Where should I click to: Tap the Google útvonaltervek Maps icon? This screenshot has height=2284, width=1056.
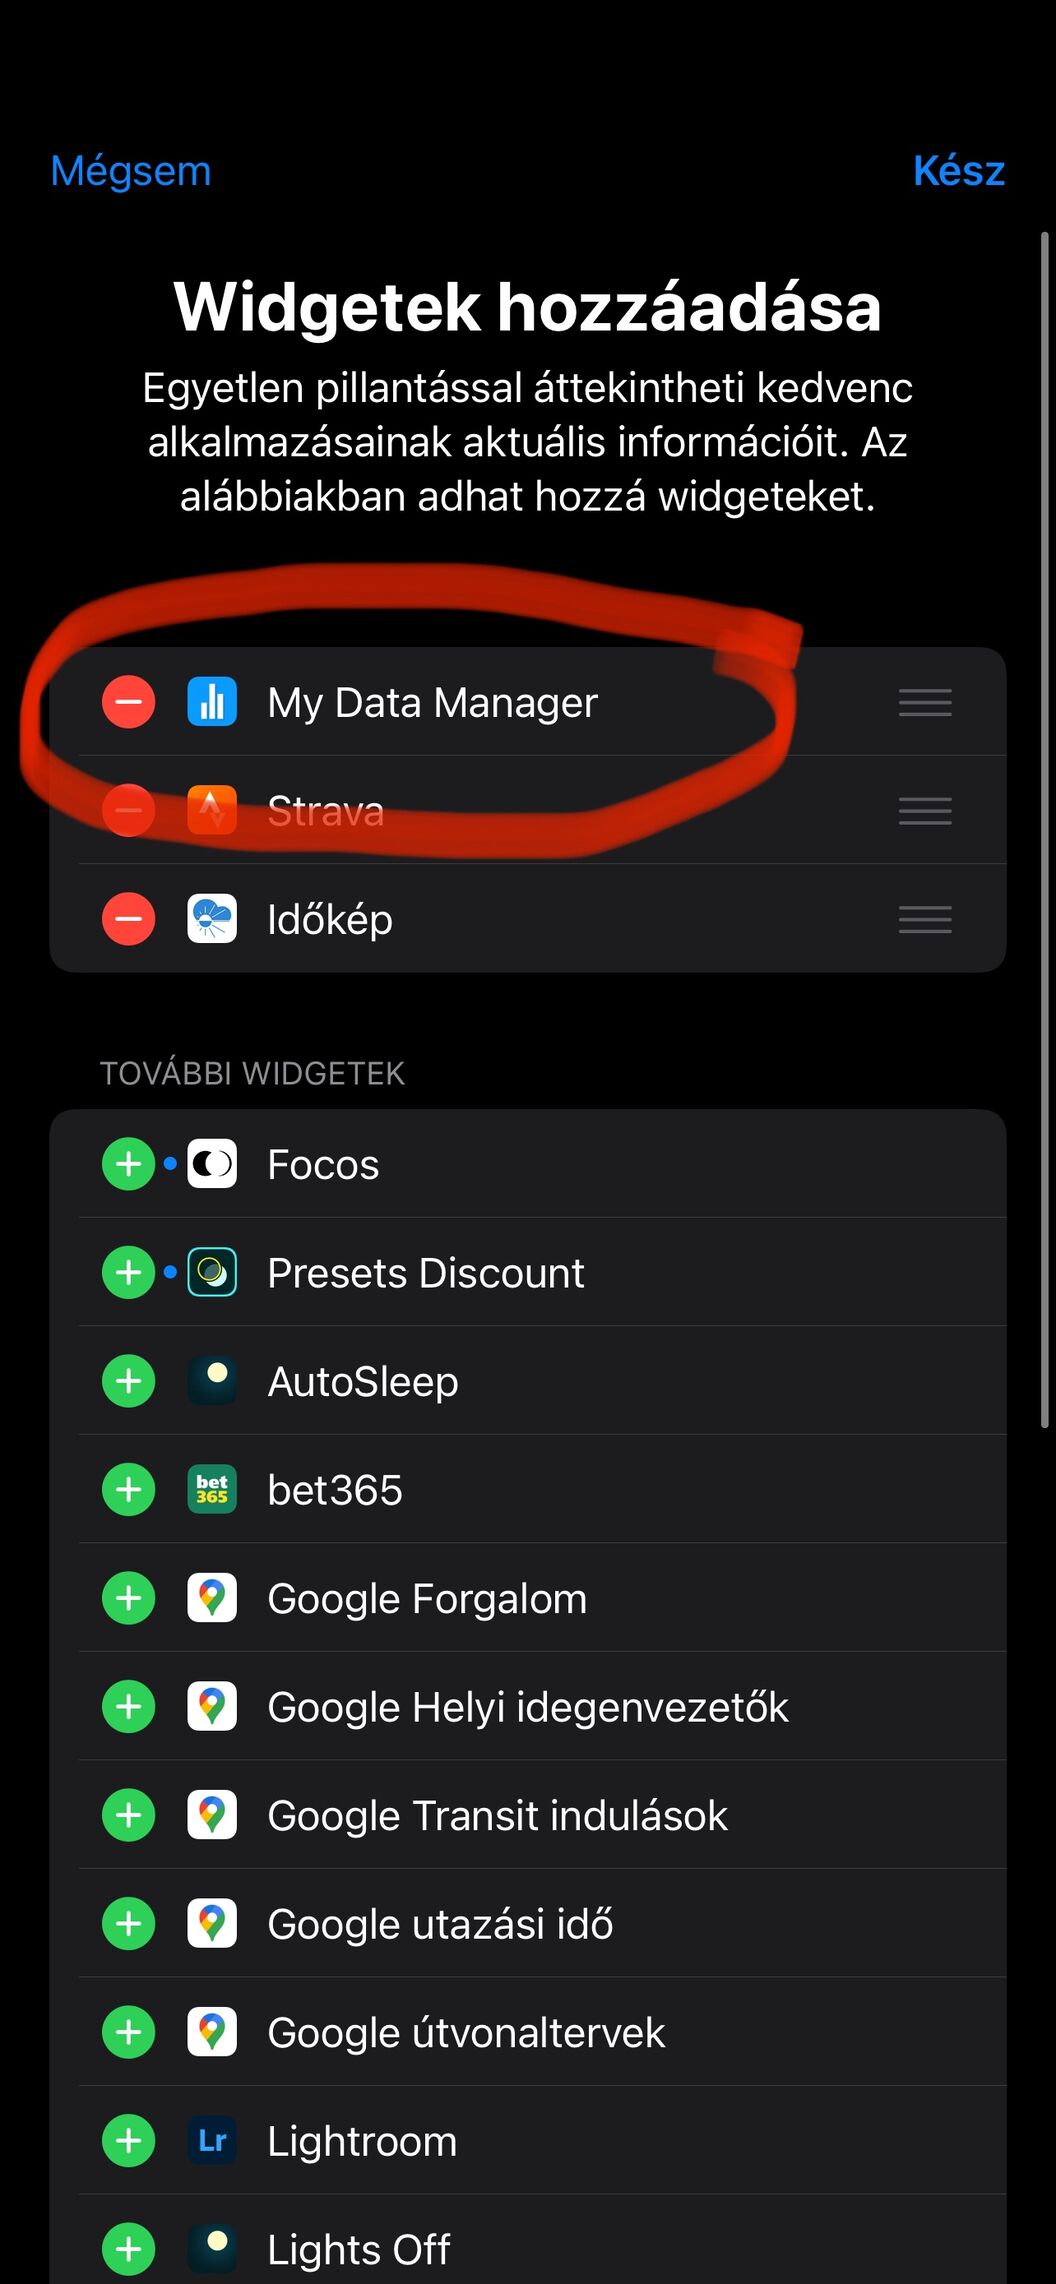coord(212,2032)
